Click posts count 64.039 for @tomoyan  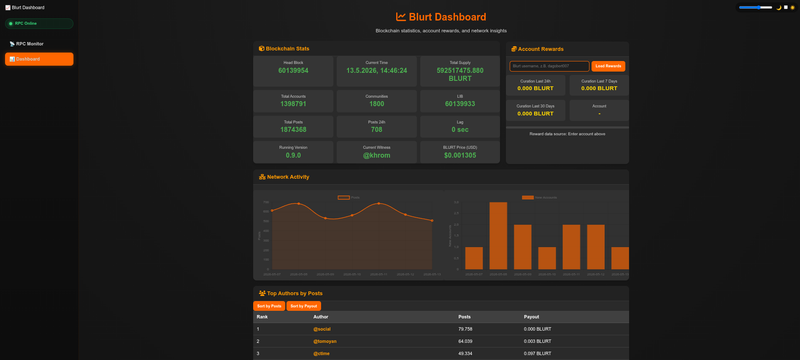465,341
